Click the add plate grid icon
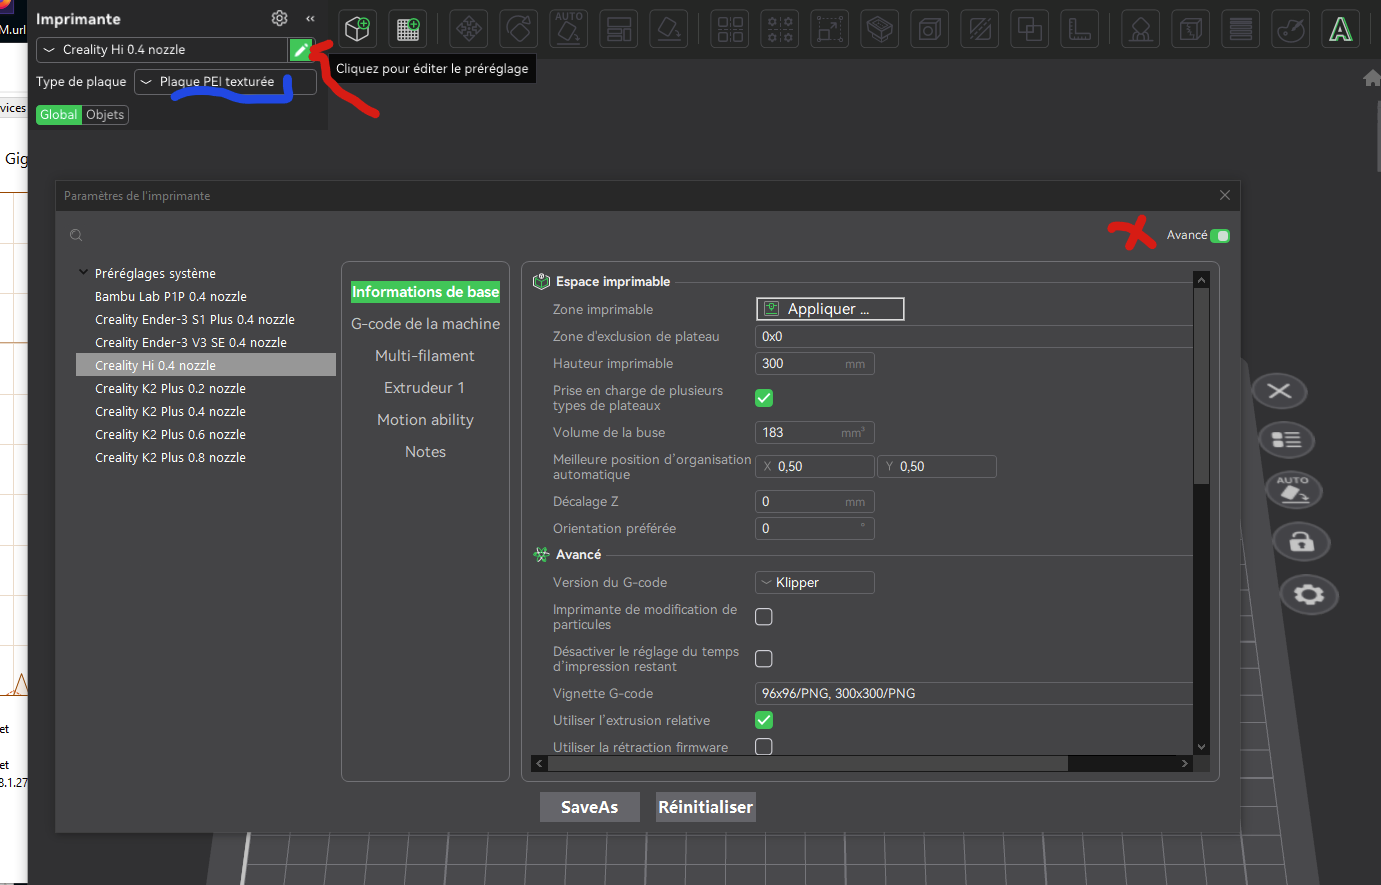 click(x=408, y=29)
